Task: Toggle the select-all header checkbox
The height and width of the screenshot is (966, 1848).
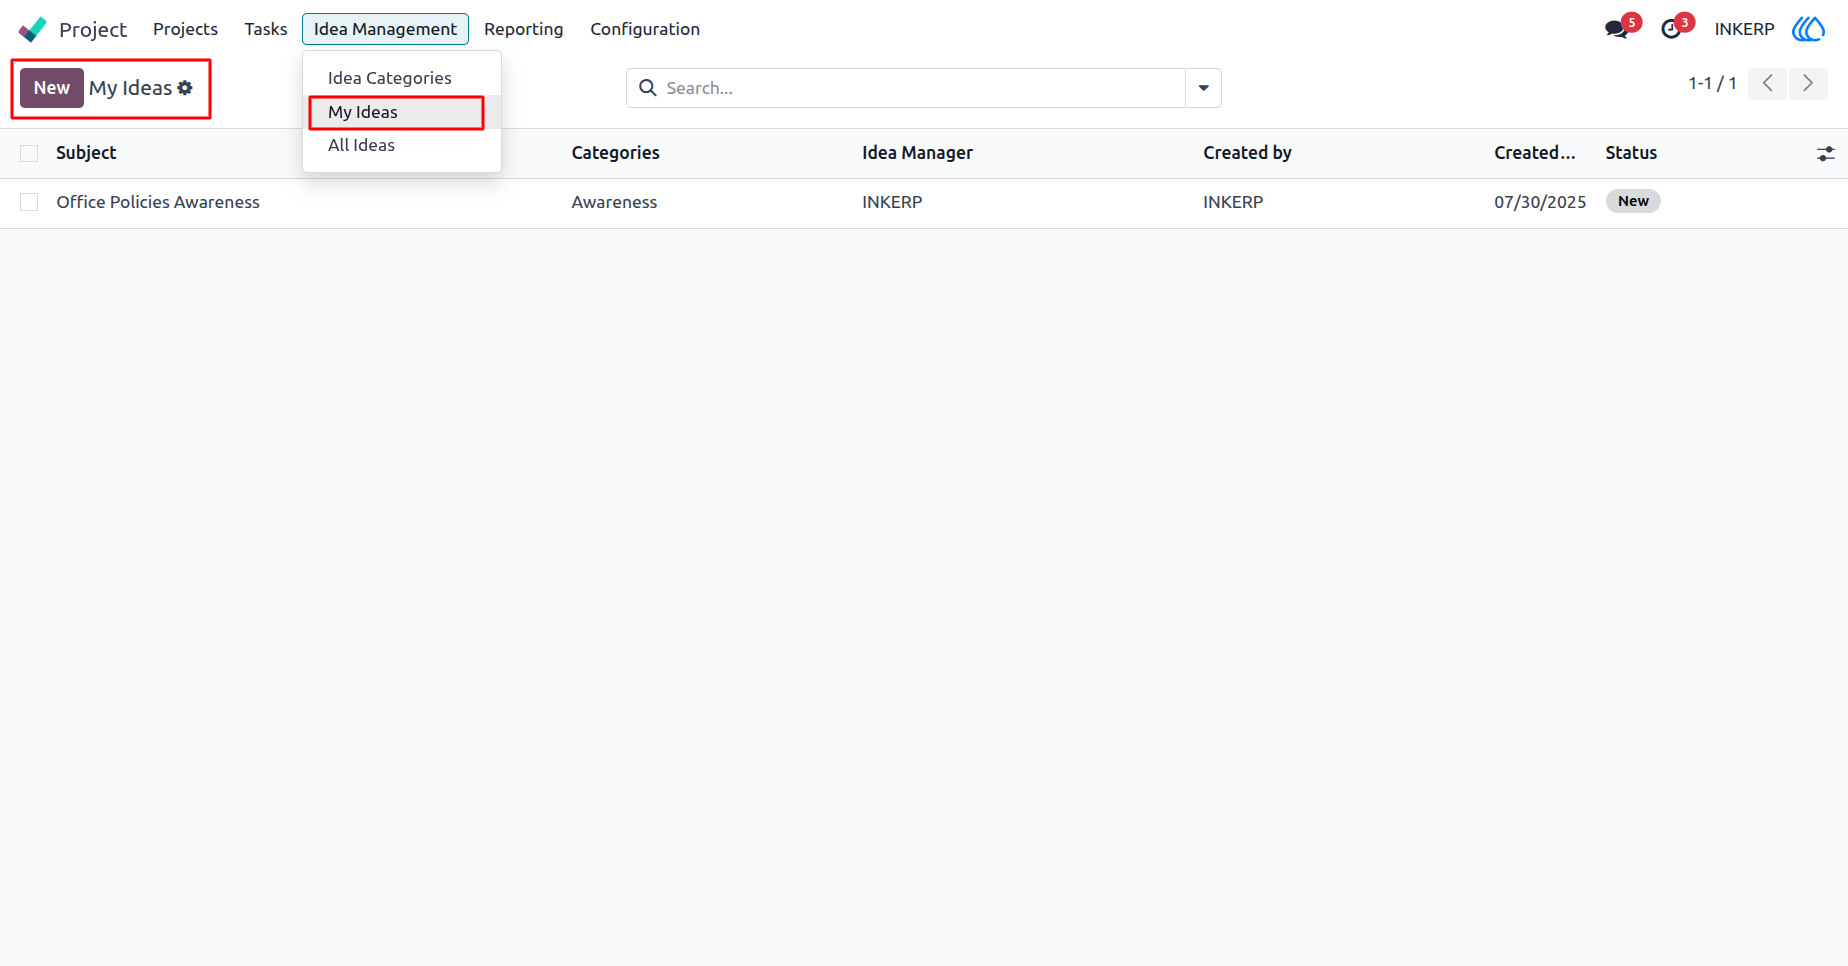Action: pyautogui.click(x=29, y=153)
